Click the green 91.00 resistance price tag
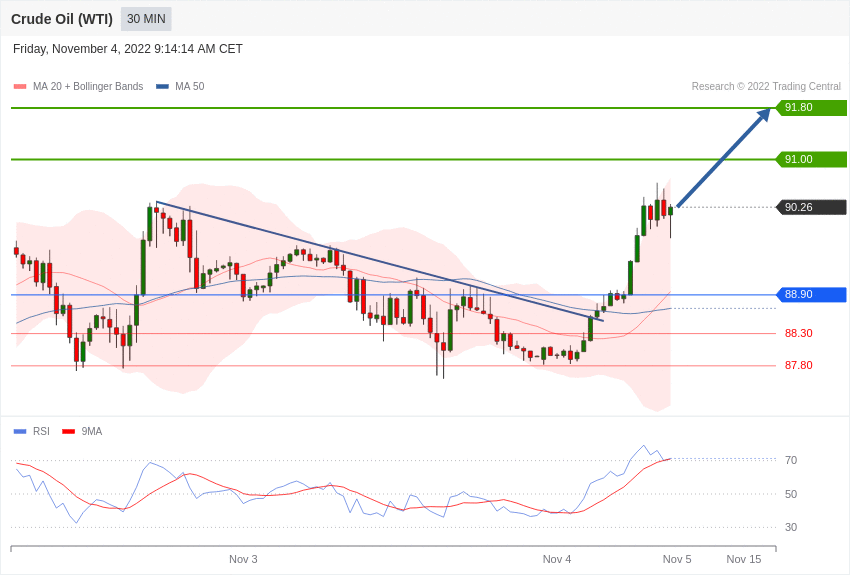The width and height of the screenshot is (850, 576). click(811, 159)
